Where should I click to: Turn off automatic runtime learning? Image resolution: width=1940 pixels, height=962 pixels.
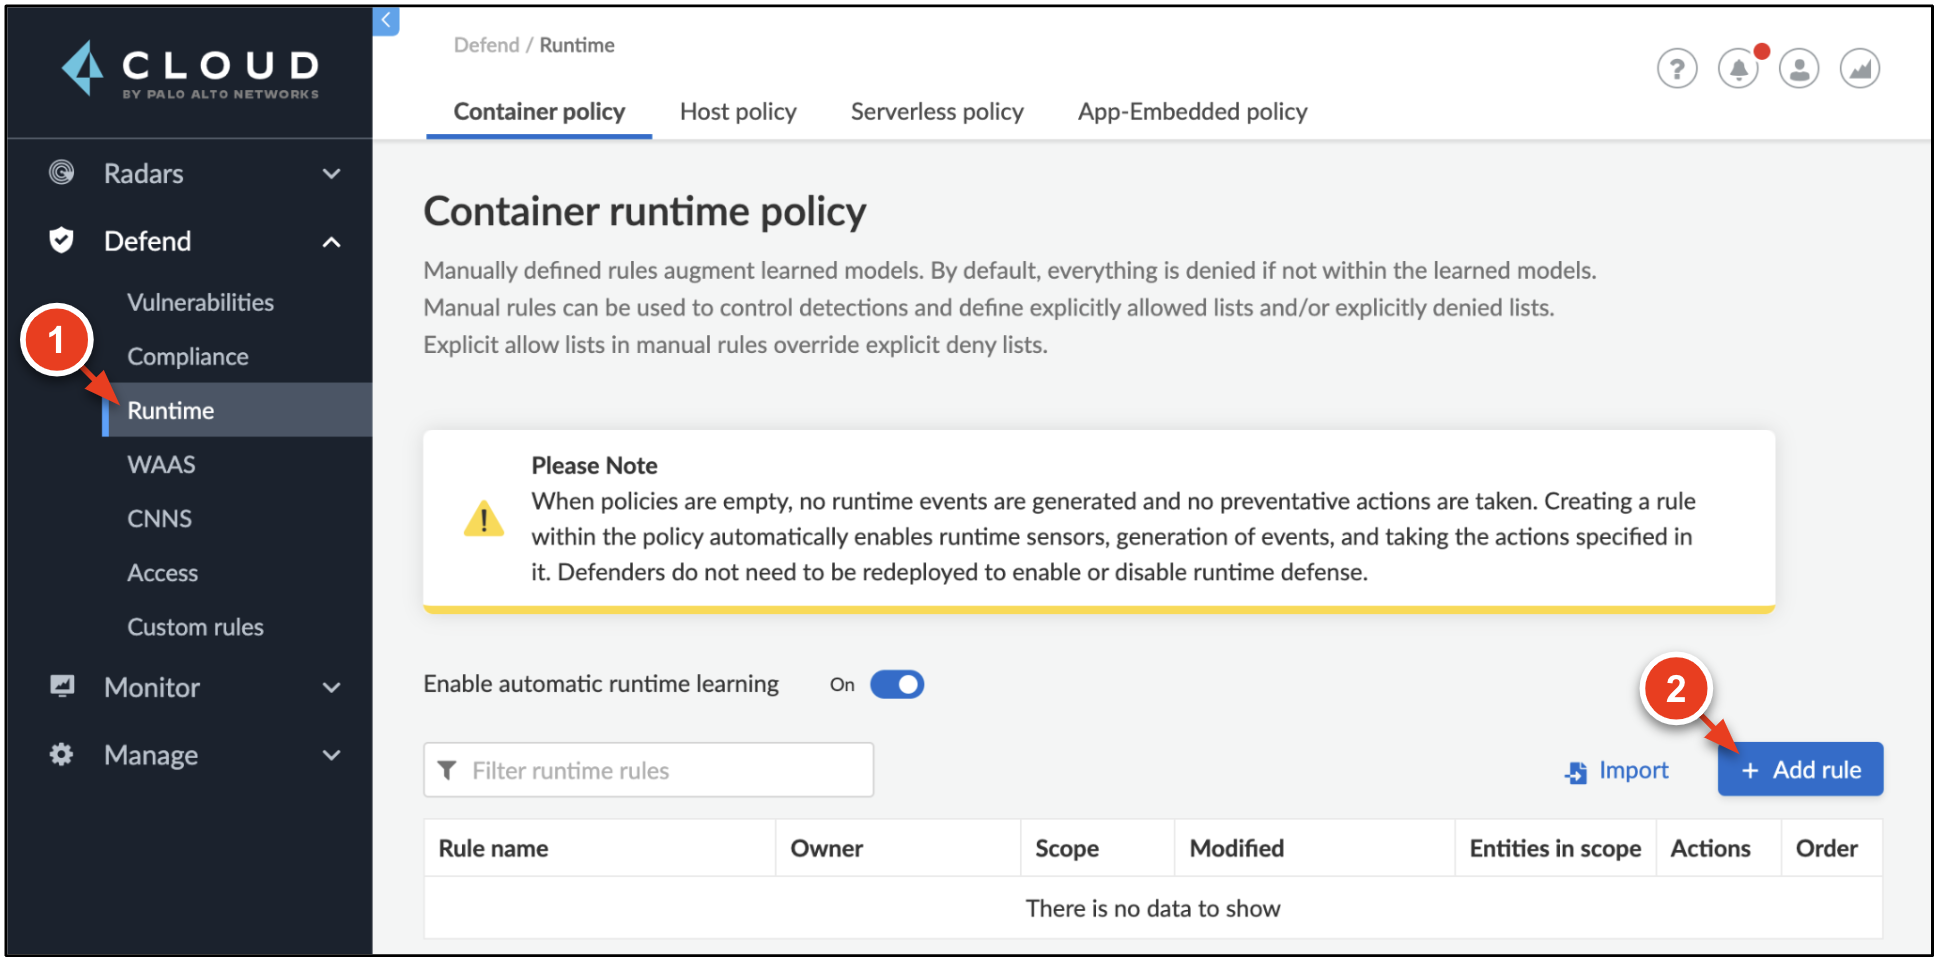click(896, 684)
